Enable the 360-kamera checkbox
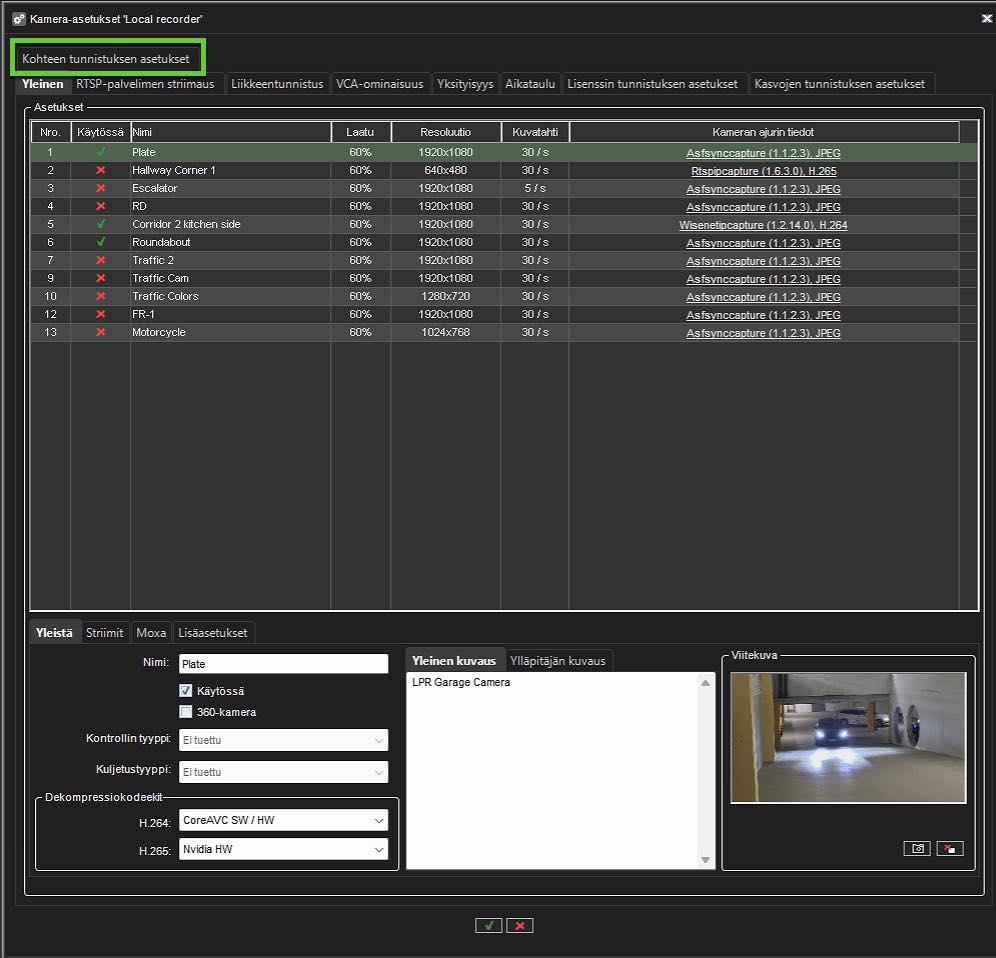 click(185, 712)
